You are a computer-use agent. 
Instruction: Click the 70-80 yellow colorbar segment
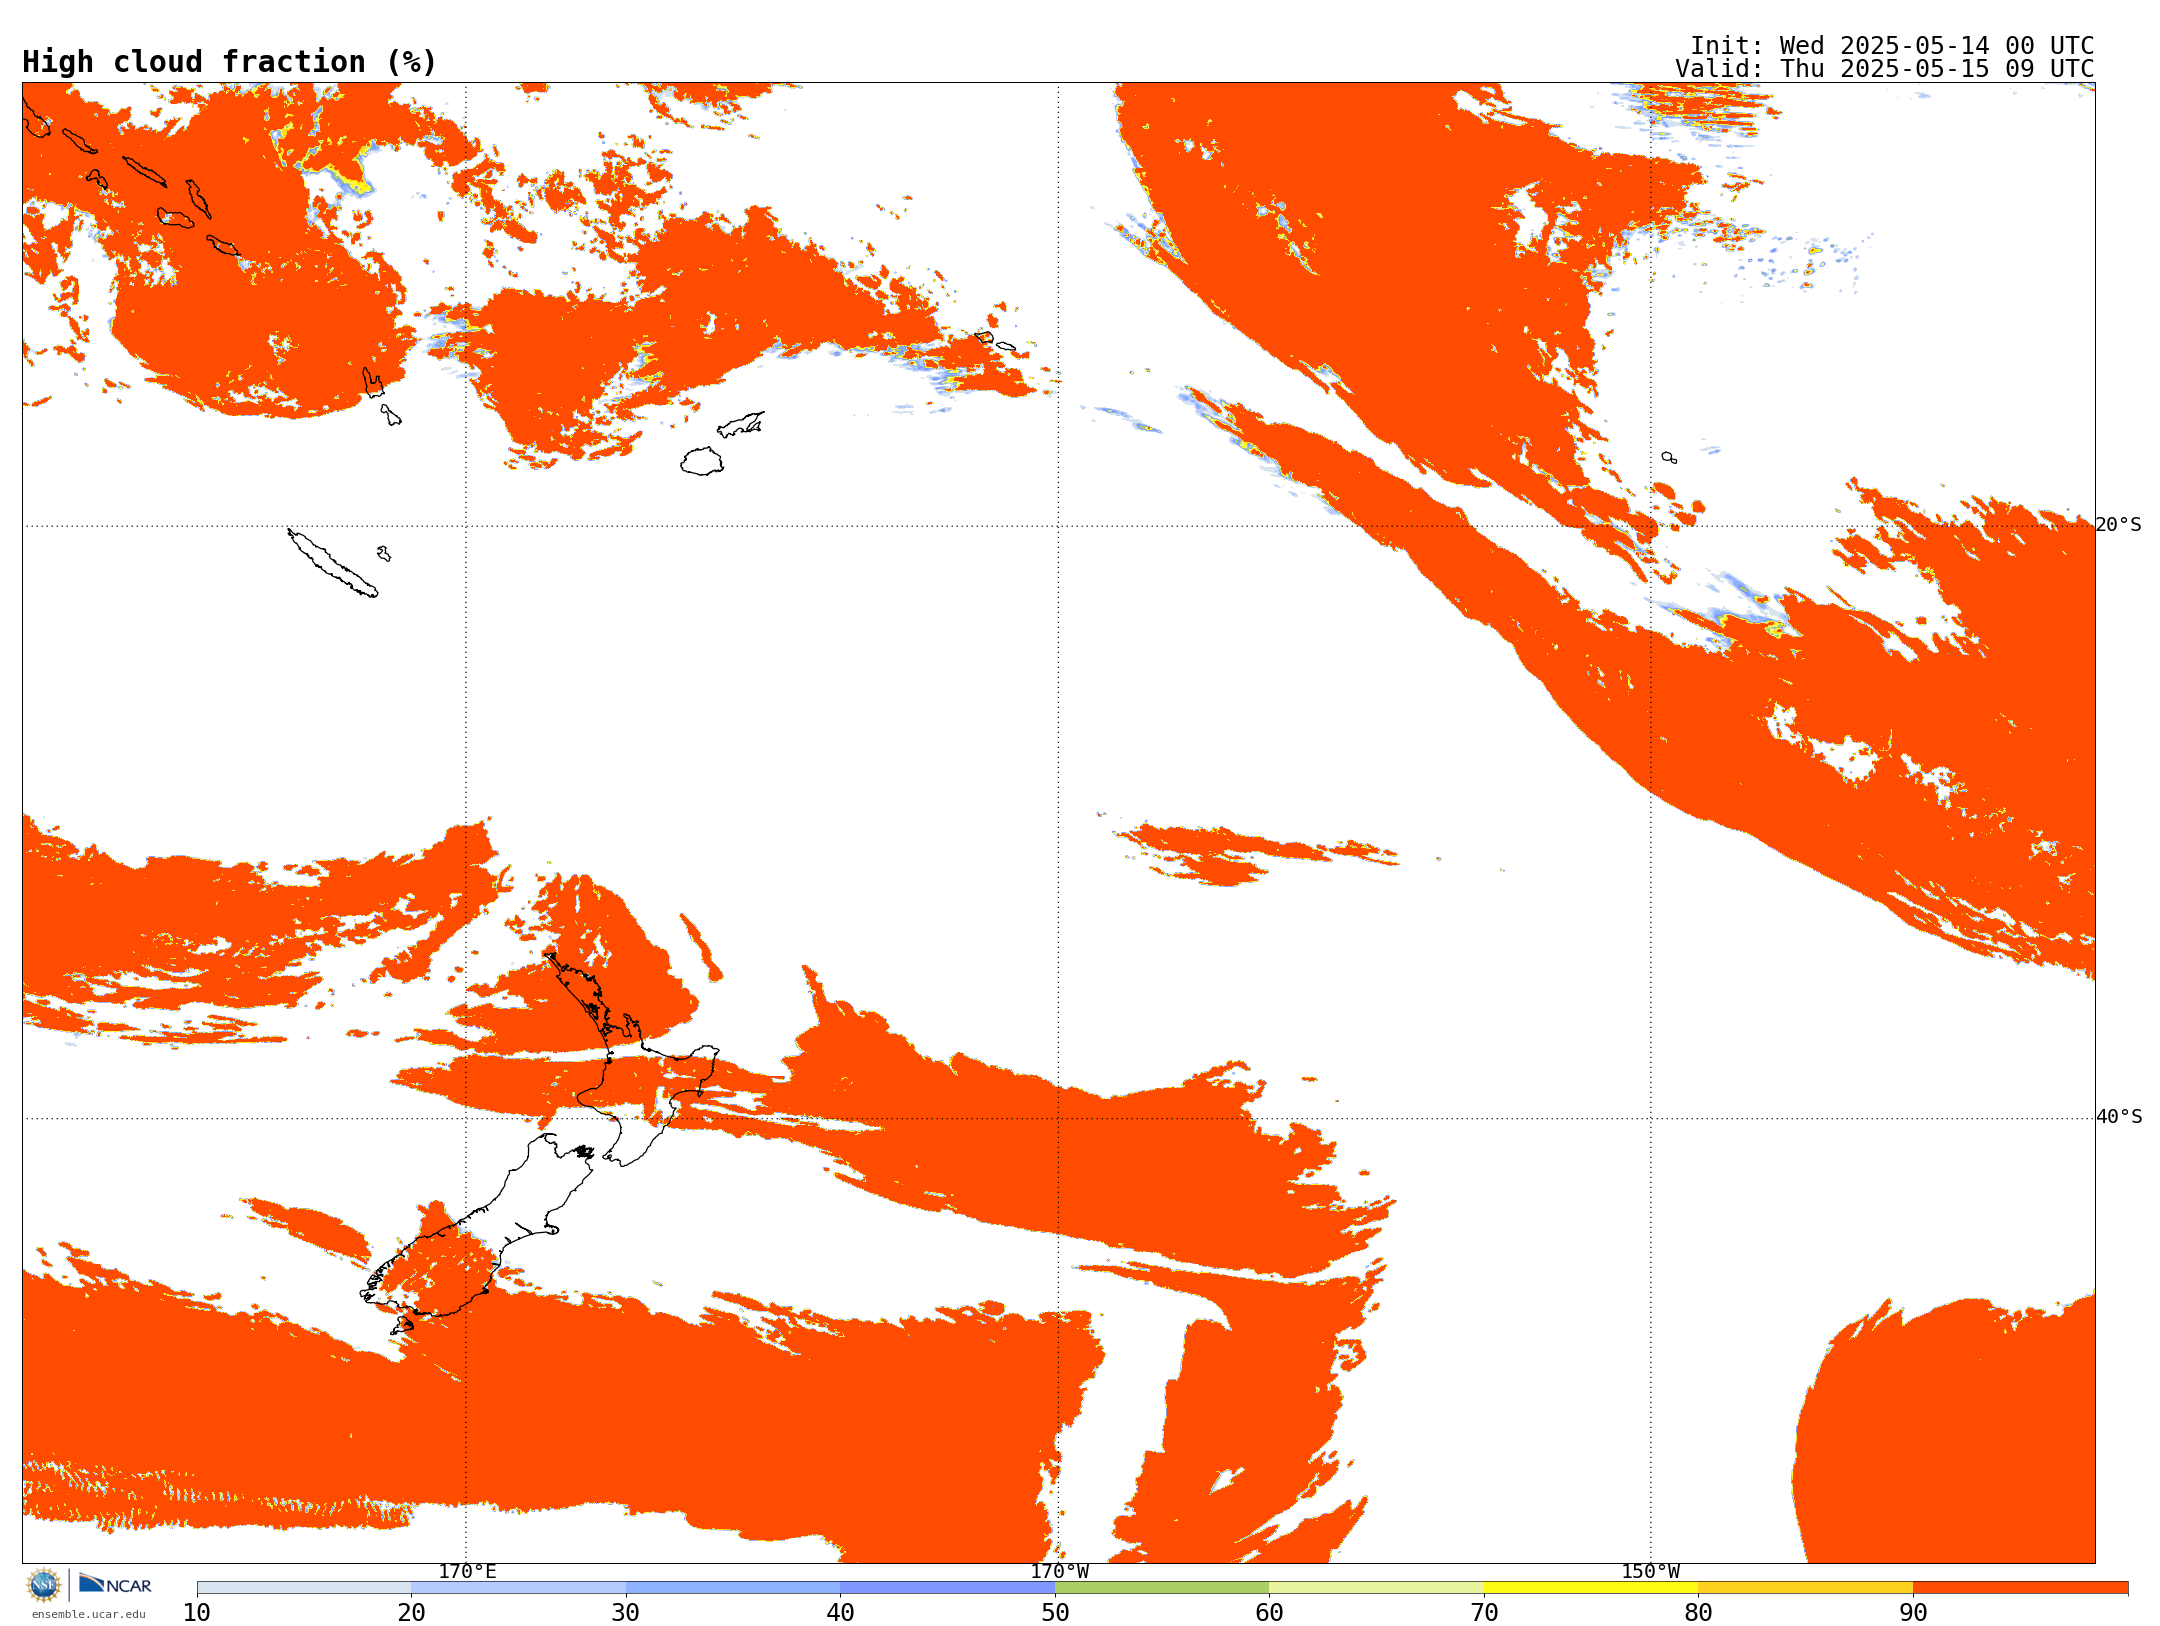pyautogui.click(x=1591, y=1588)
